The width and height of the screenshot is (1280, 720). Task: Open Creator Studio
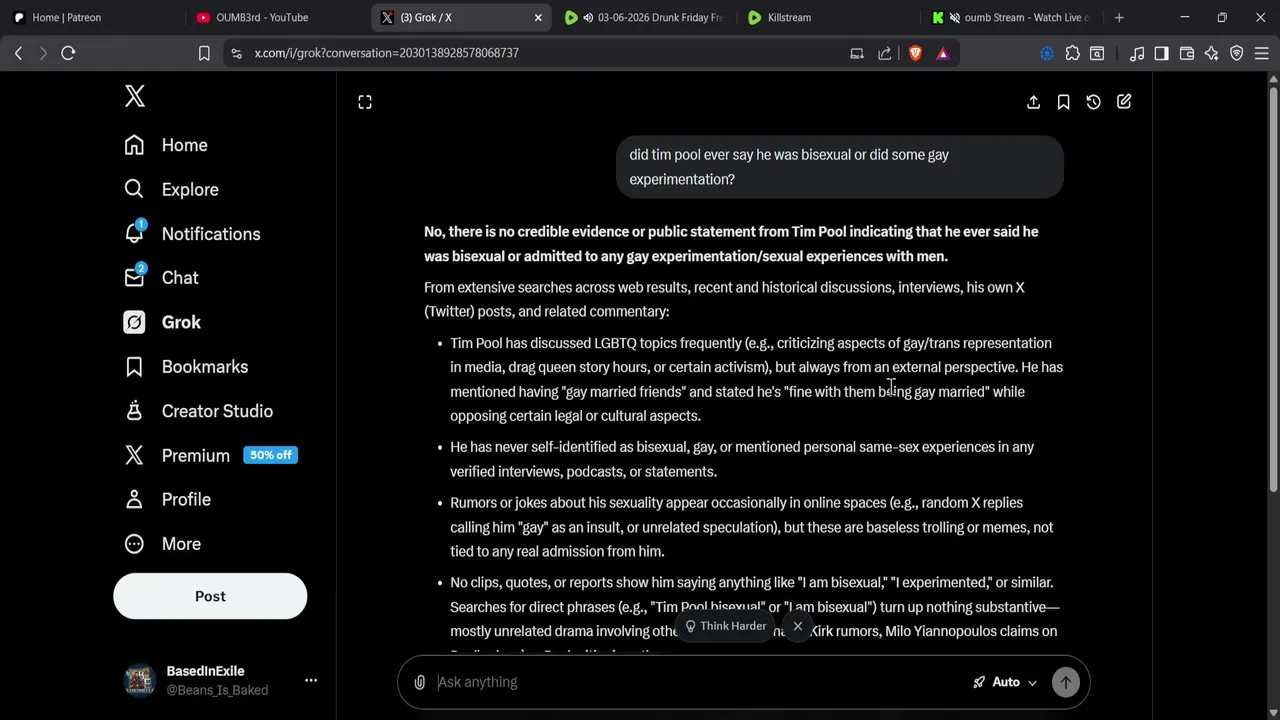(199, 411)
